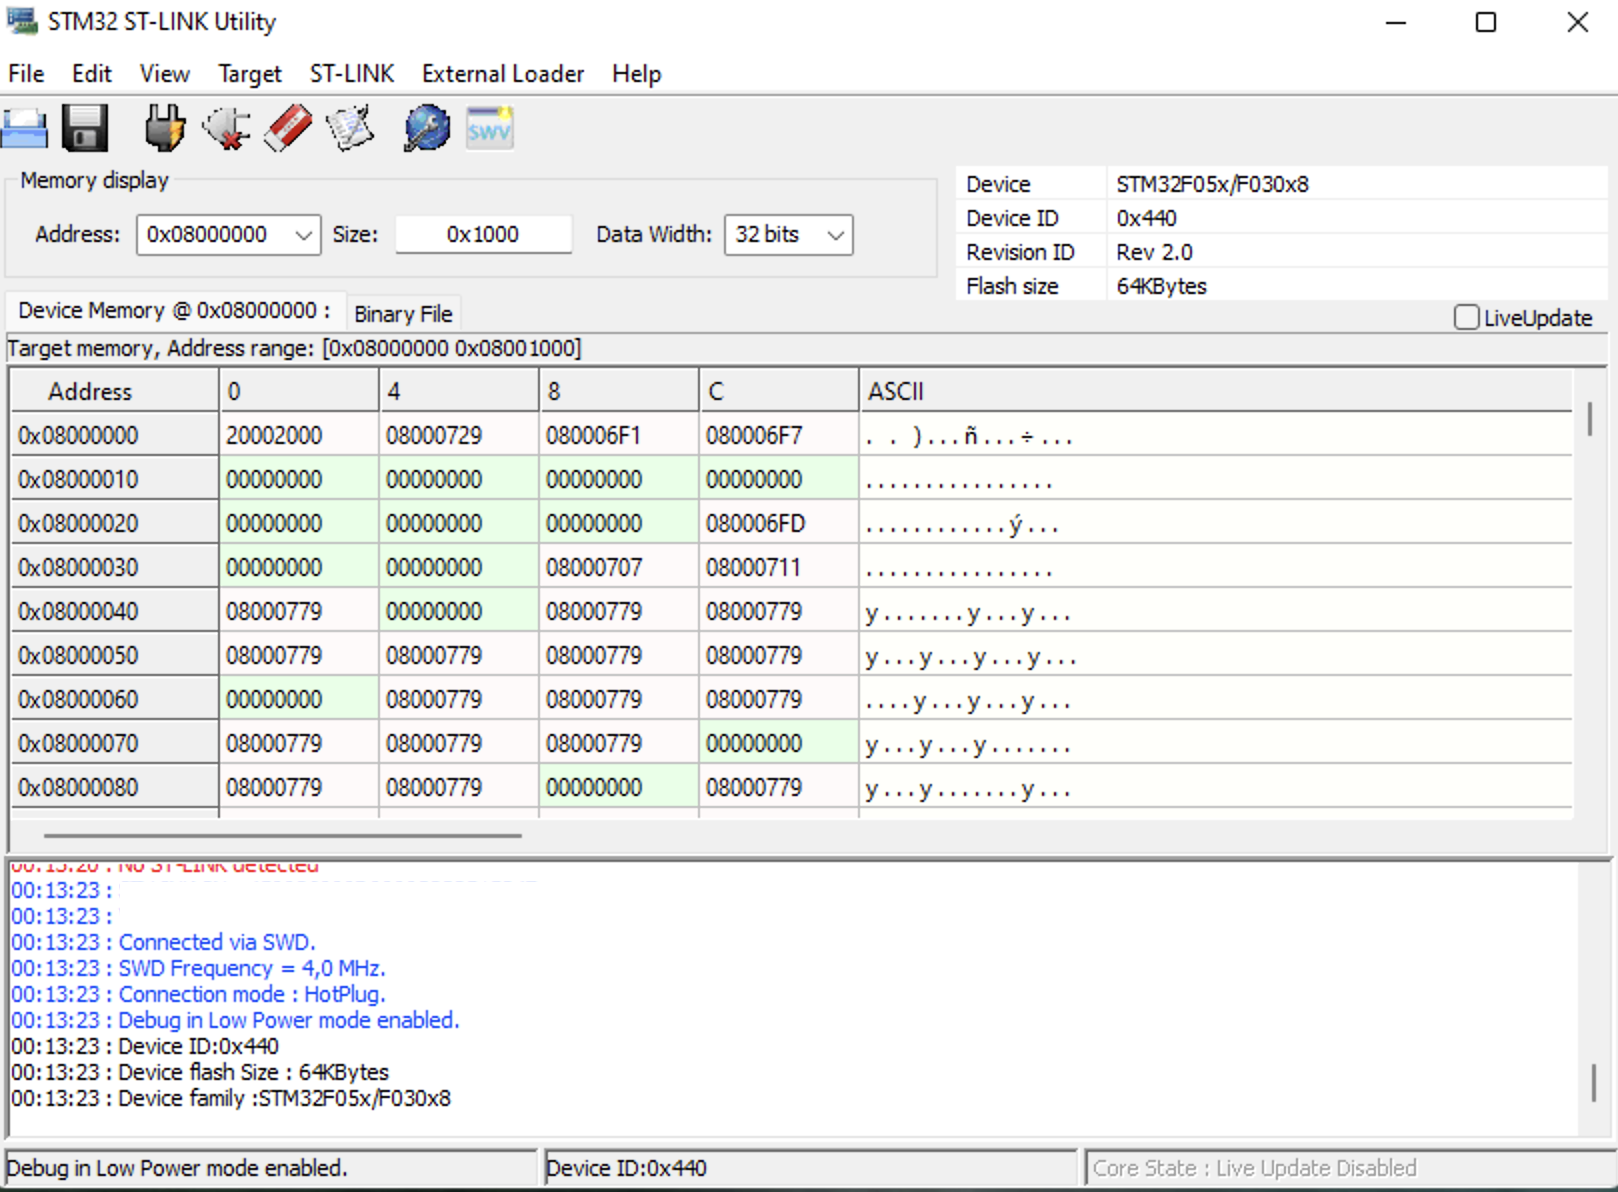Open the Target menu
The width and height of the screenshot is (1618, 1192).
click(250, 74)
